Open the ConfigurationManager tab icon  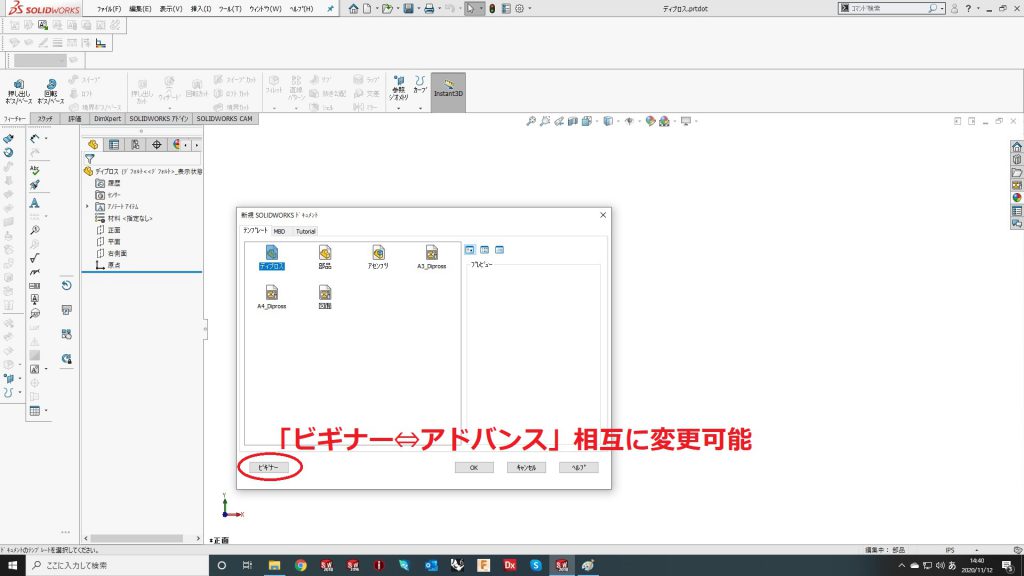[135, 144]
